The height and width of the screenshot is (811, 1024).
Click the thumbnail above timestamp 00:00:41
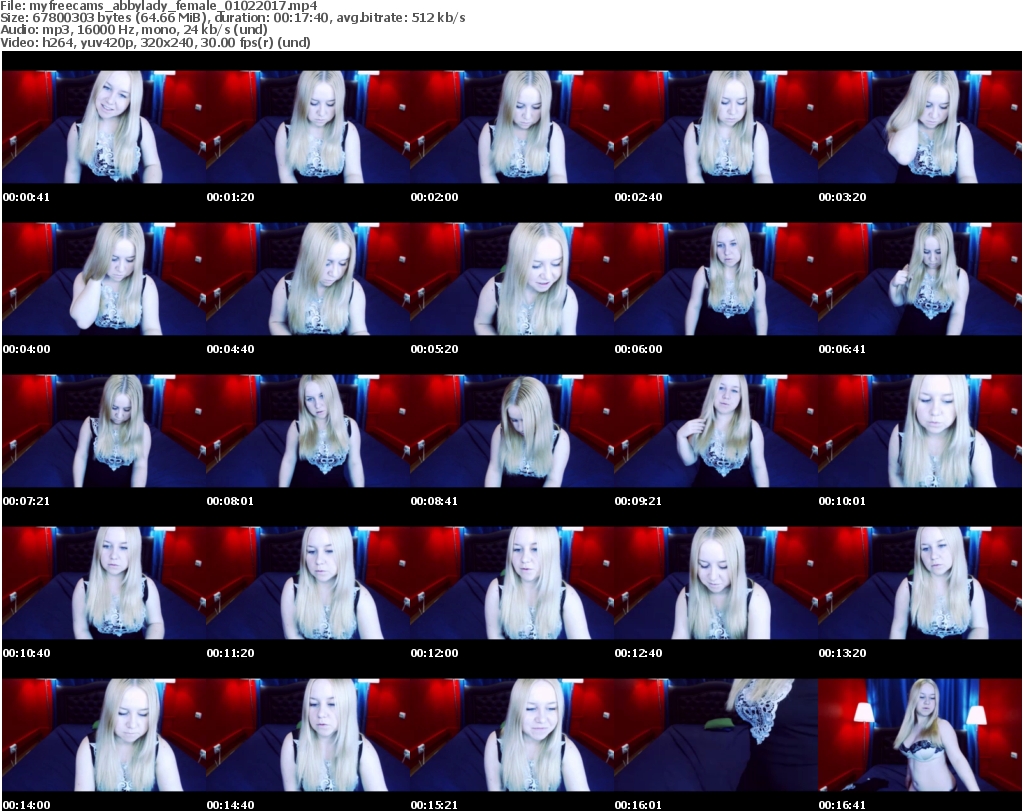coord(104,127)
